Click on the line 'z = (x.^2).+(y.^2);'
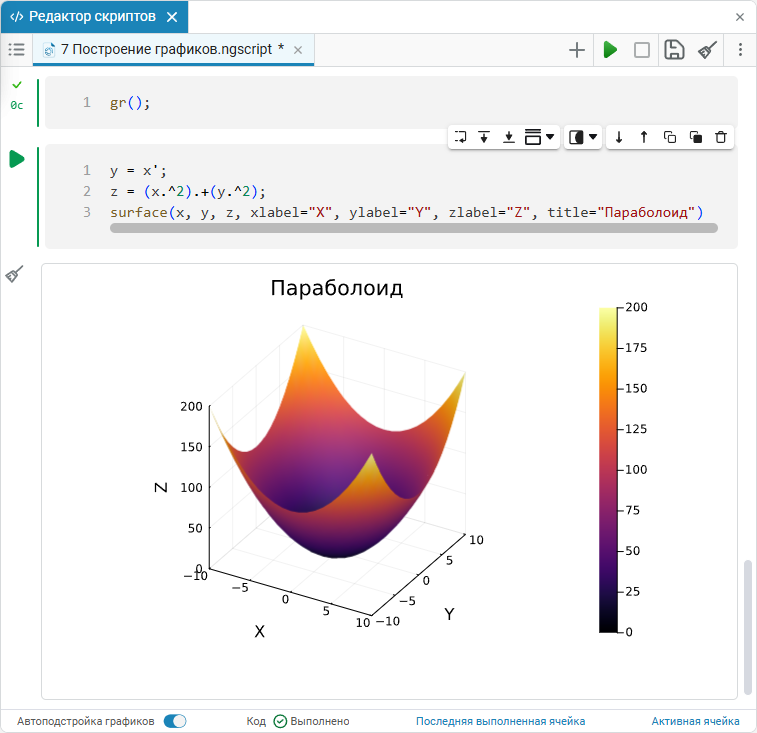The width and height of the screenshot is (757, 733). tap(188, 192)
